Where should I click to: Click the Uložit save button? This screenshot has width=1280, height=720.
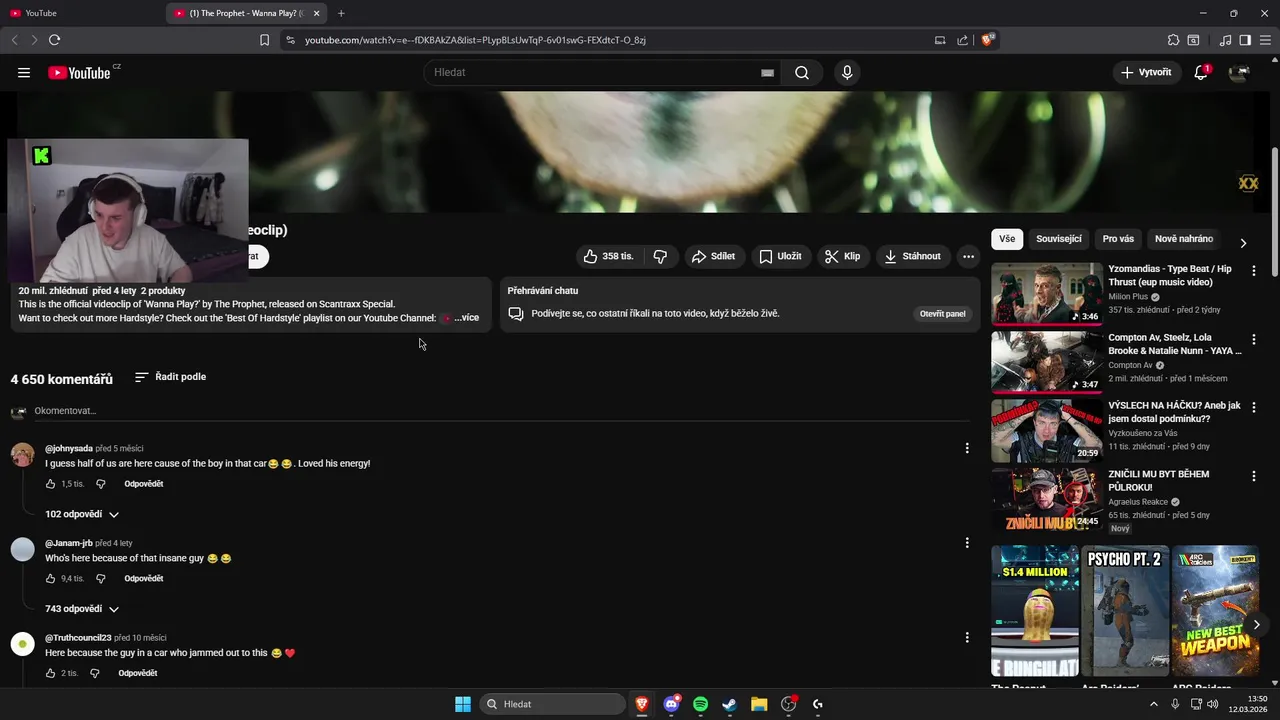(x=780, y=256)
